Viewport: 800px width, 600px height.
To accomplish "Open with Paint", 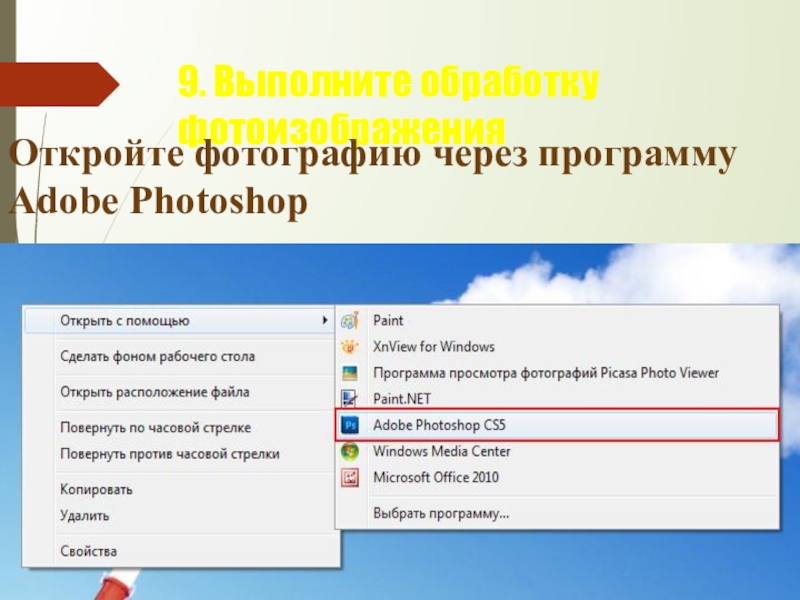I will point(557,320).
